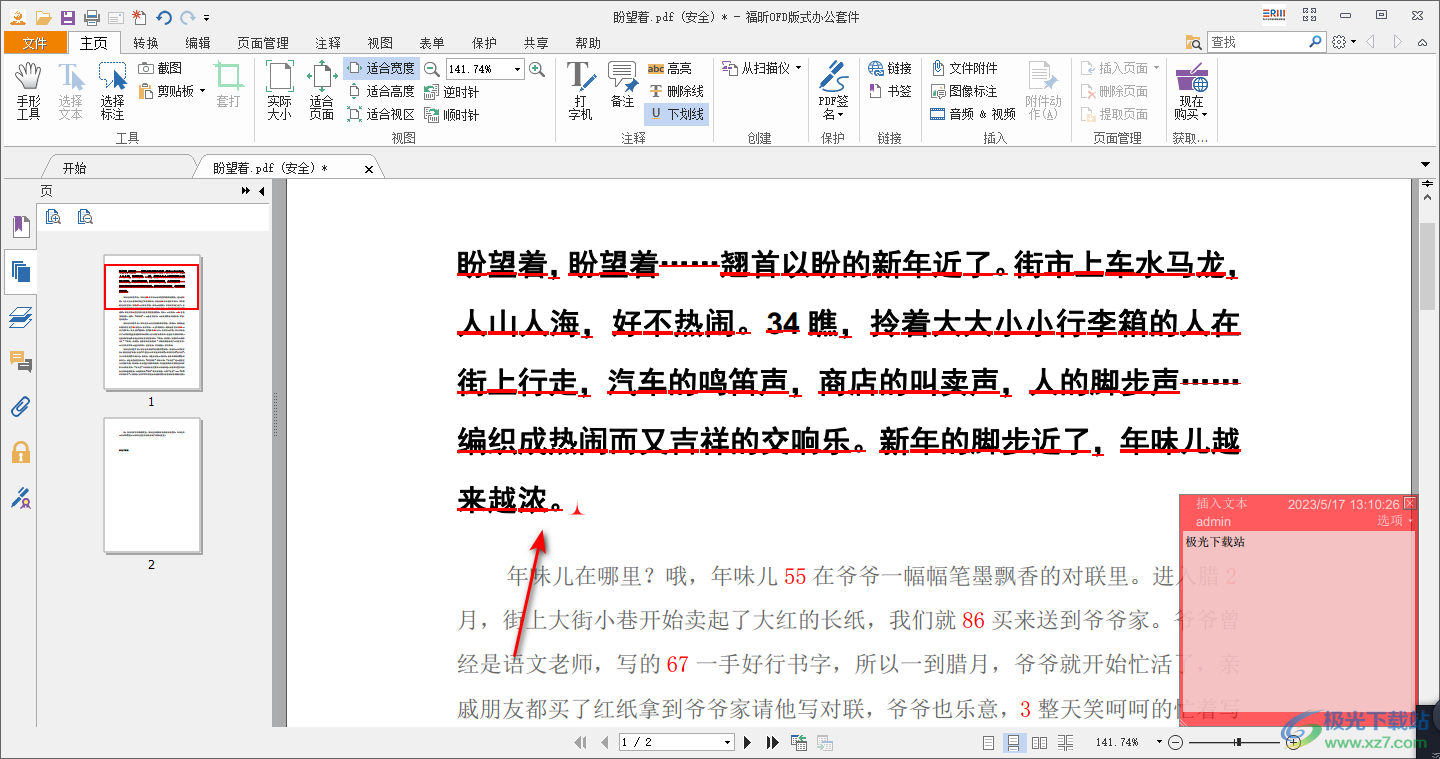Screen dimensions: 1440x759
Task: Select page 2 thumbnail
Action: 152,486
